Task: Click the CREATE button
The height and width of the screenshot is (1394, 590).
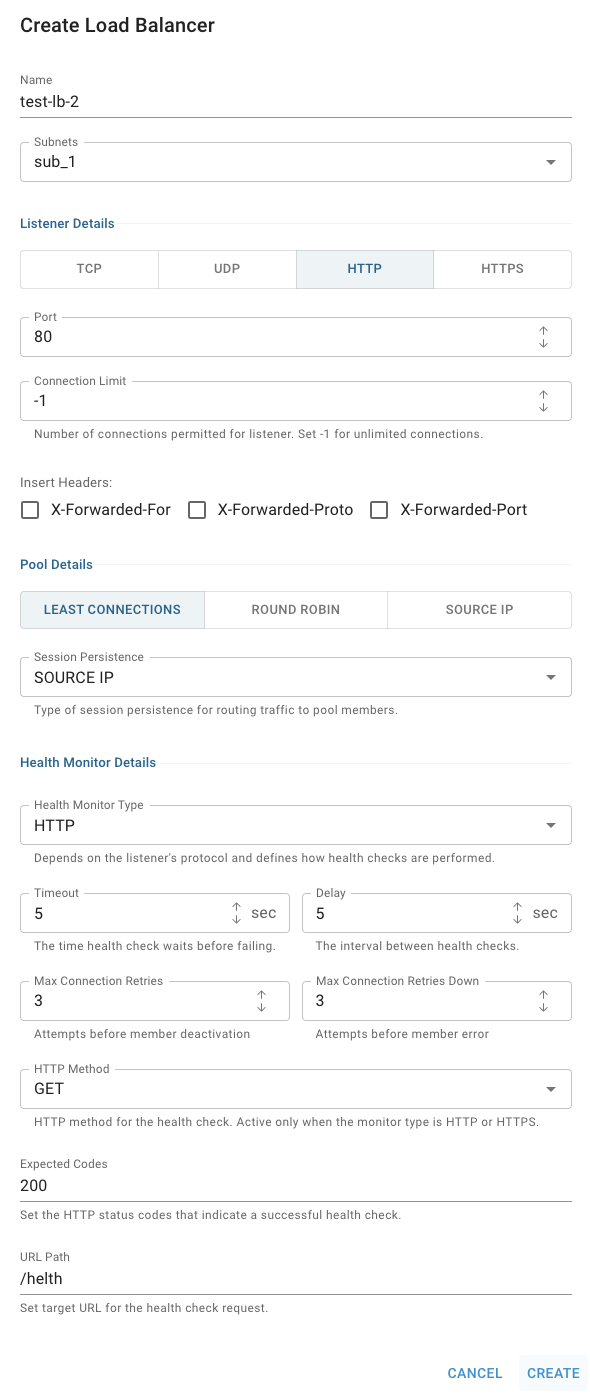Action: tap(553, 1373)
